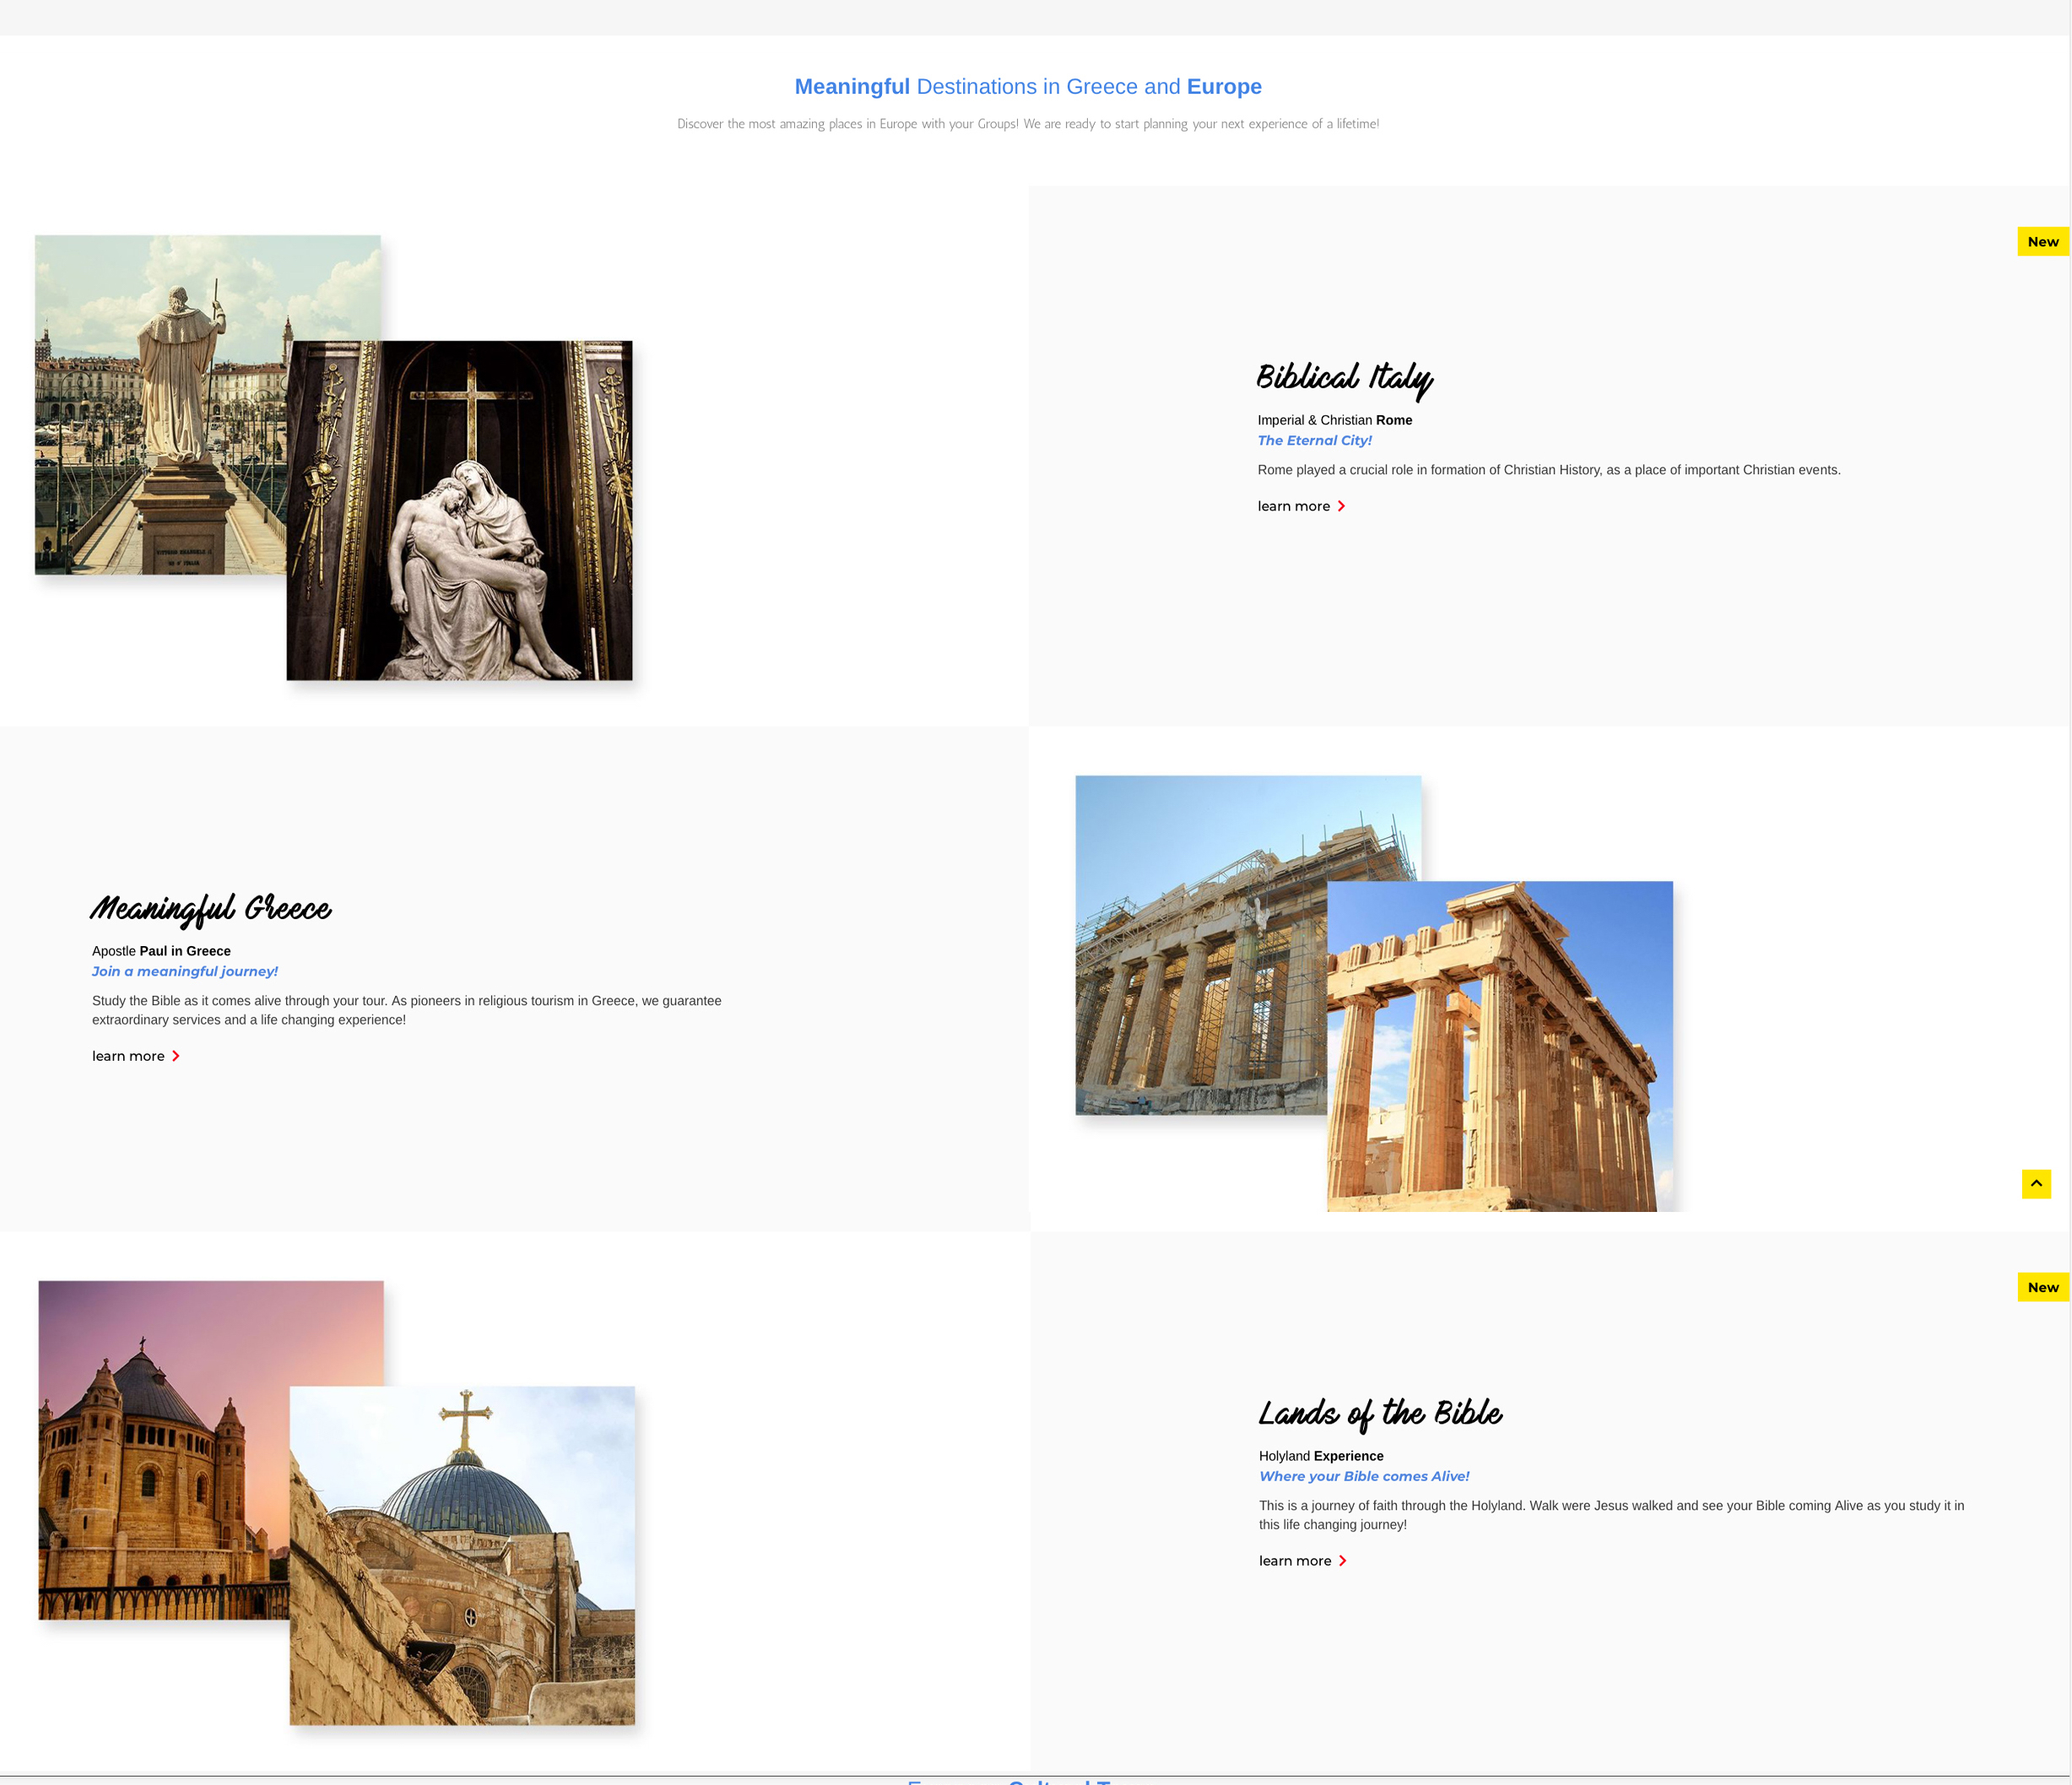2072x1785 pixels.
Task: Click the yellow back-to-top arrow
Action: (2037, 1183)
